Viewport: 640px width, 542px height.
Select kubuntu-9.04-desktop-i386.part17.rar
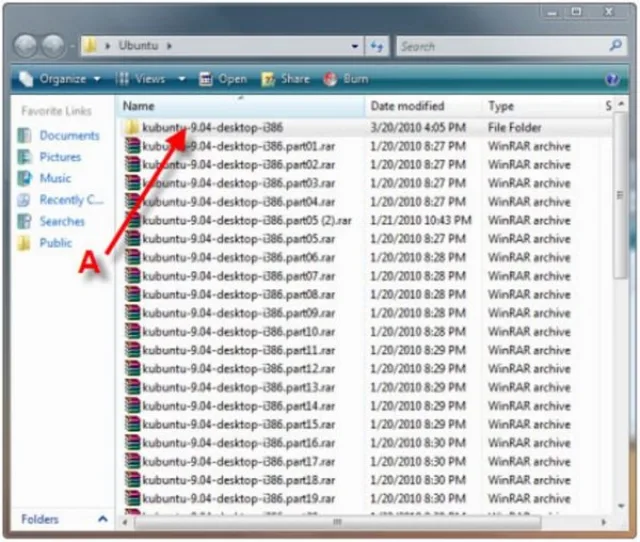pos(238,462)
